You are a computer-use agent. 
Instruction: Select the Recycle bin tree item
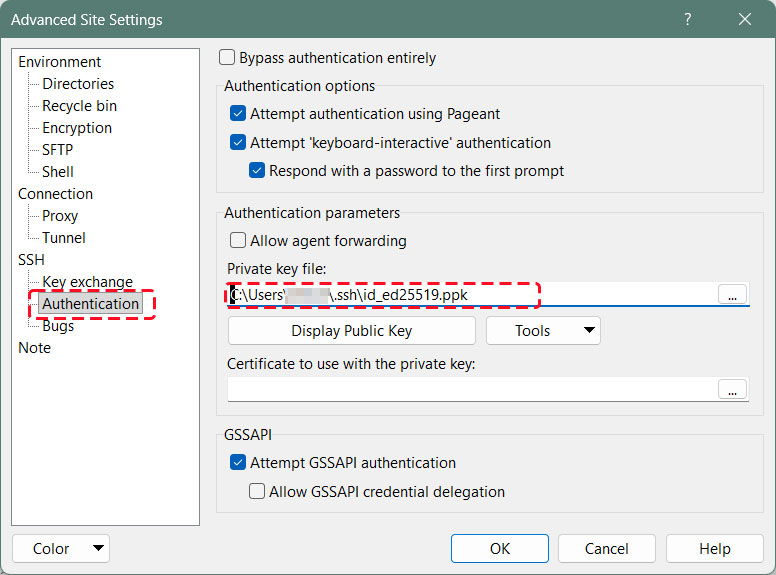79,106
